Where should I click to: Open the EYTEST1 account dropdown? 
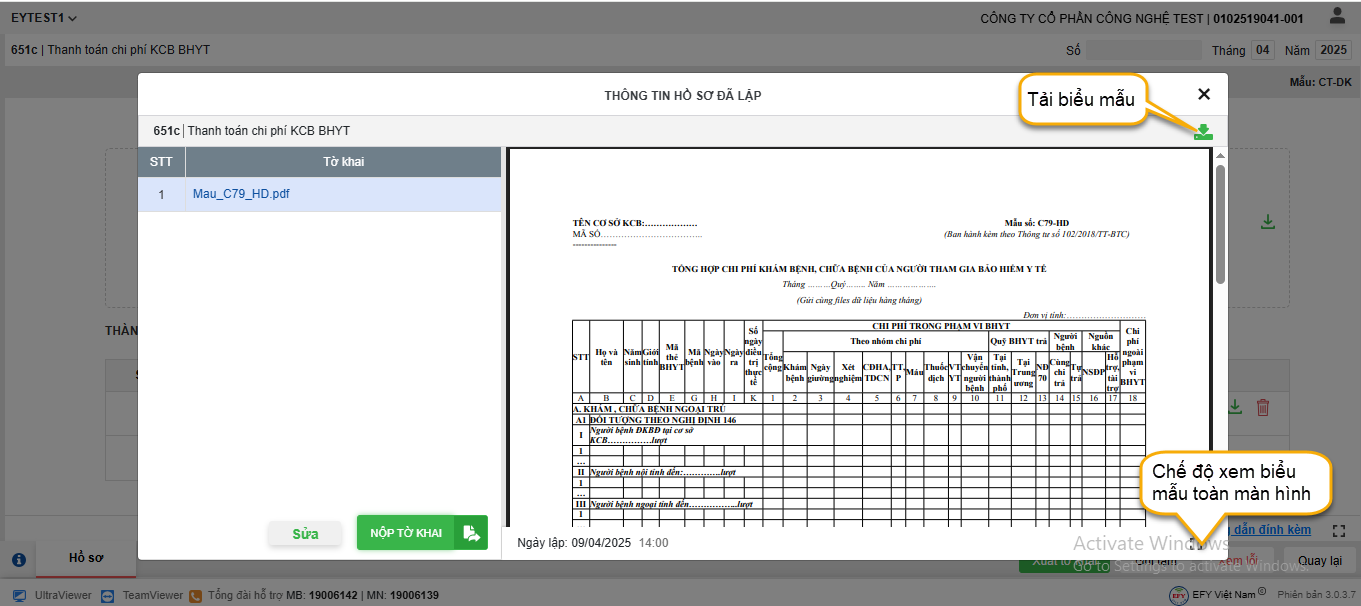click(44, 18)
